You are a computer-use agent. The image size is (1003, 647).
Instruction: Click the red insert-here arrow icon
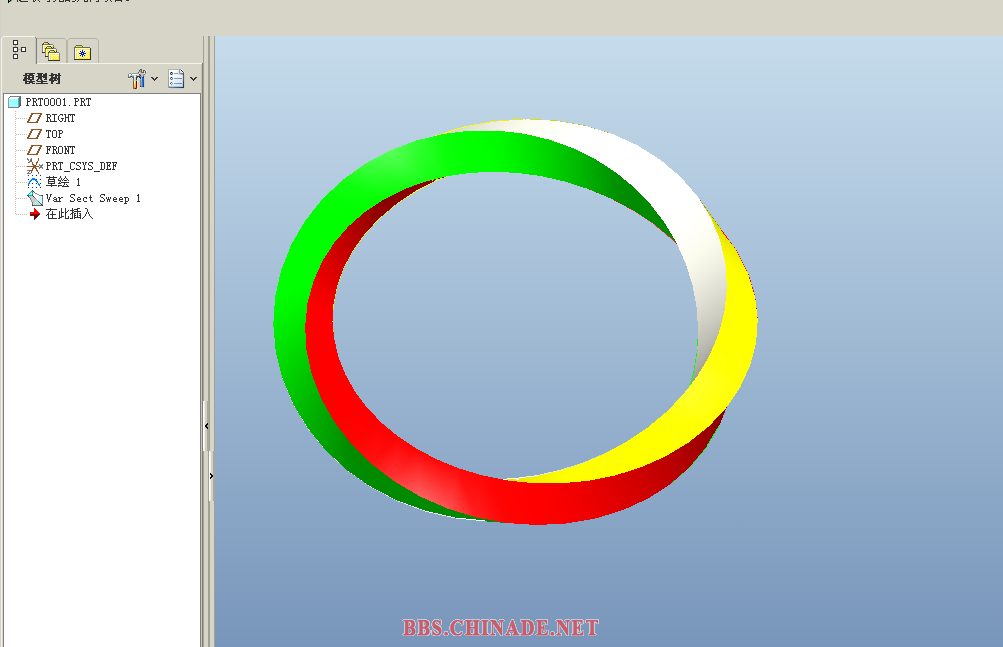point(35,214)
